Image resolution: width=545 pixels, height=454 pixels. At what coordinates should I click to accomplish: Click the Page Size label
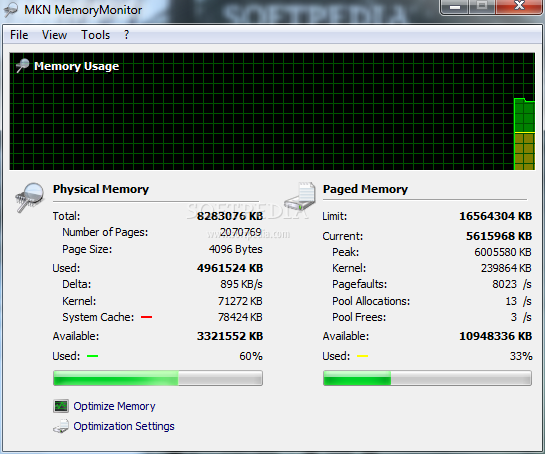click(87, 249)
